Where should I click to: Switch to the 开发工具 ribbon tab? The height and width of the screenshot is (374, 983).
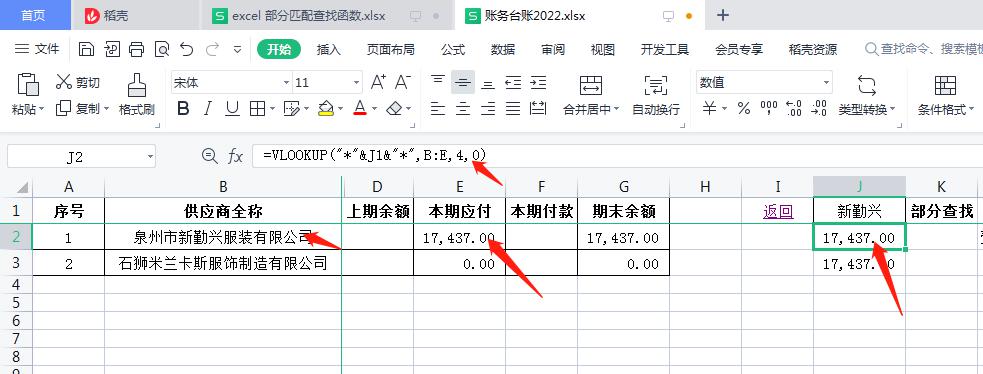[665, 49]
